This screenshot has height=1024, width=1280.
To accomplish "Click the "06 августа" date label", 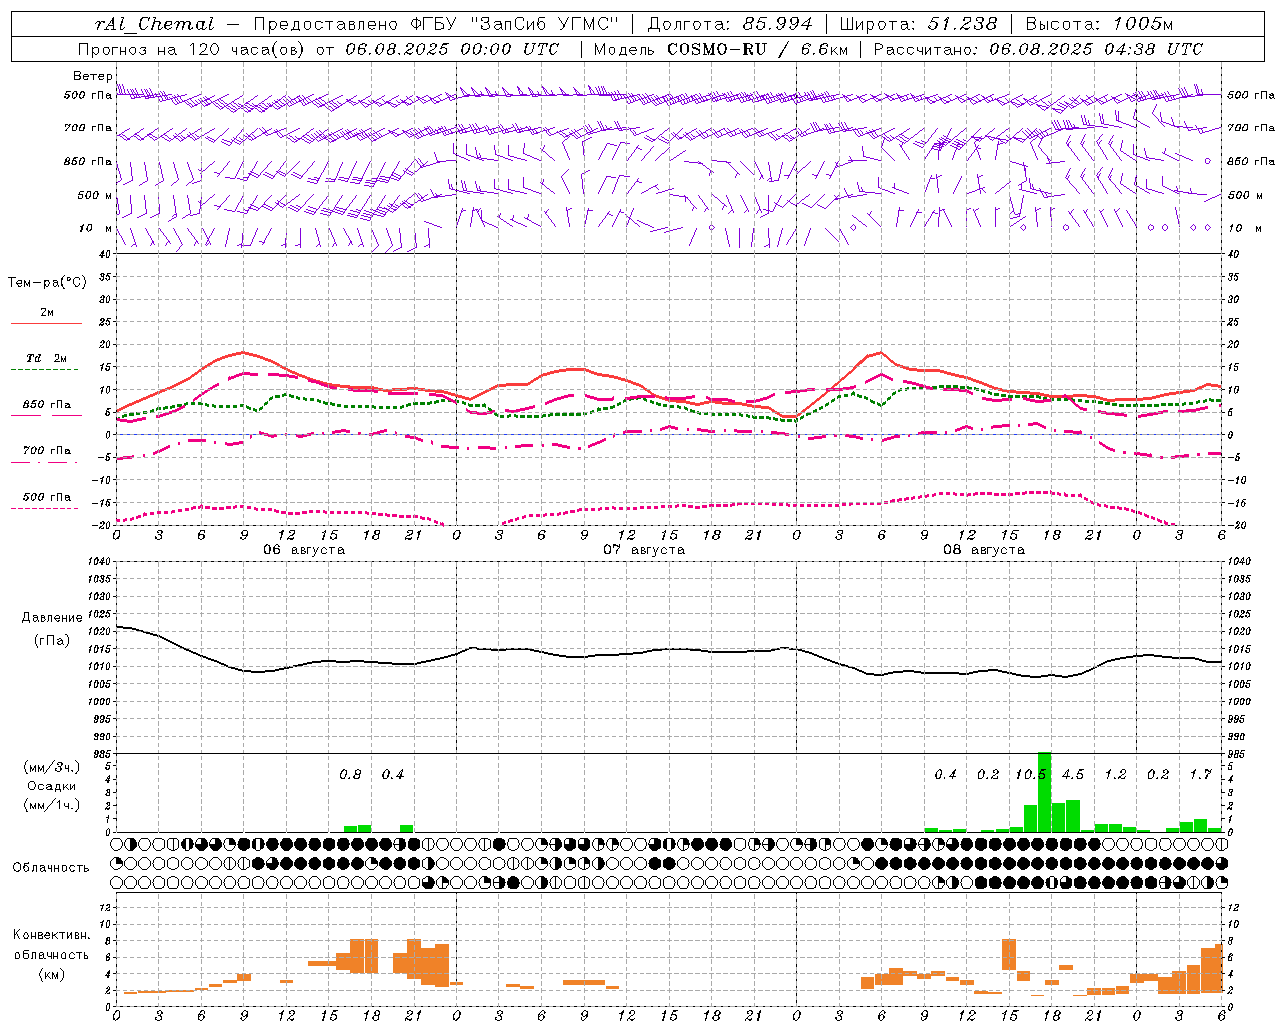I will pos(304,550).
